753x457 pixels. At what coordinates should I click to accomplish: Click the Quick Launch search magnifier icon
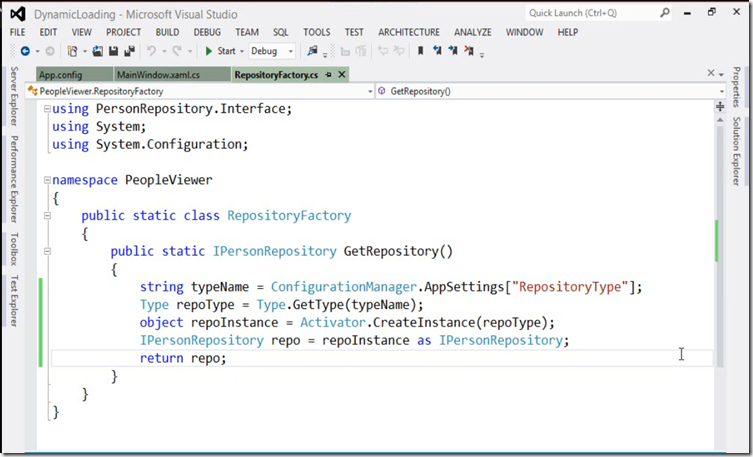tap(664, 13)
